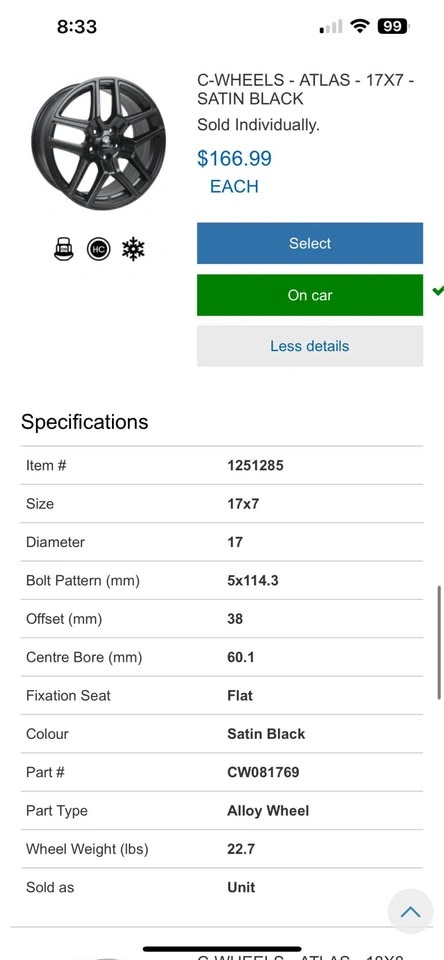Tap the Item # 1251285 row
This screenshot has width=444, height=960.
pos(222,465)
